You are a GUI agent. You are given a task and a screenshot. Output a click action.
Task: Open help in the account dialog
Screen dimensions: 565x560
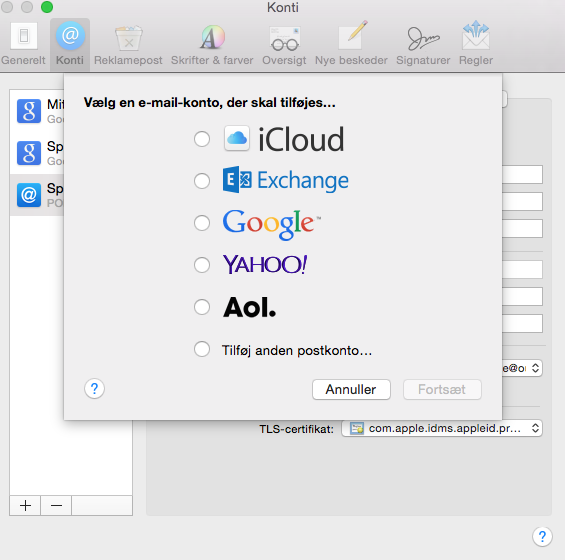point(94,389)
